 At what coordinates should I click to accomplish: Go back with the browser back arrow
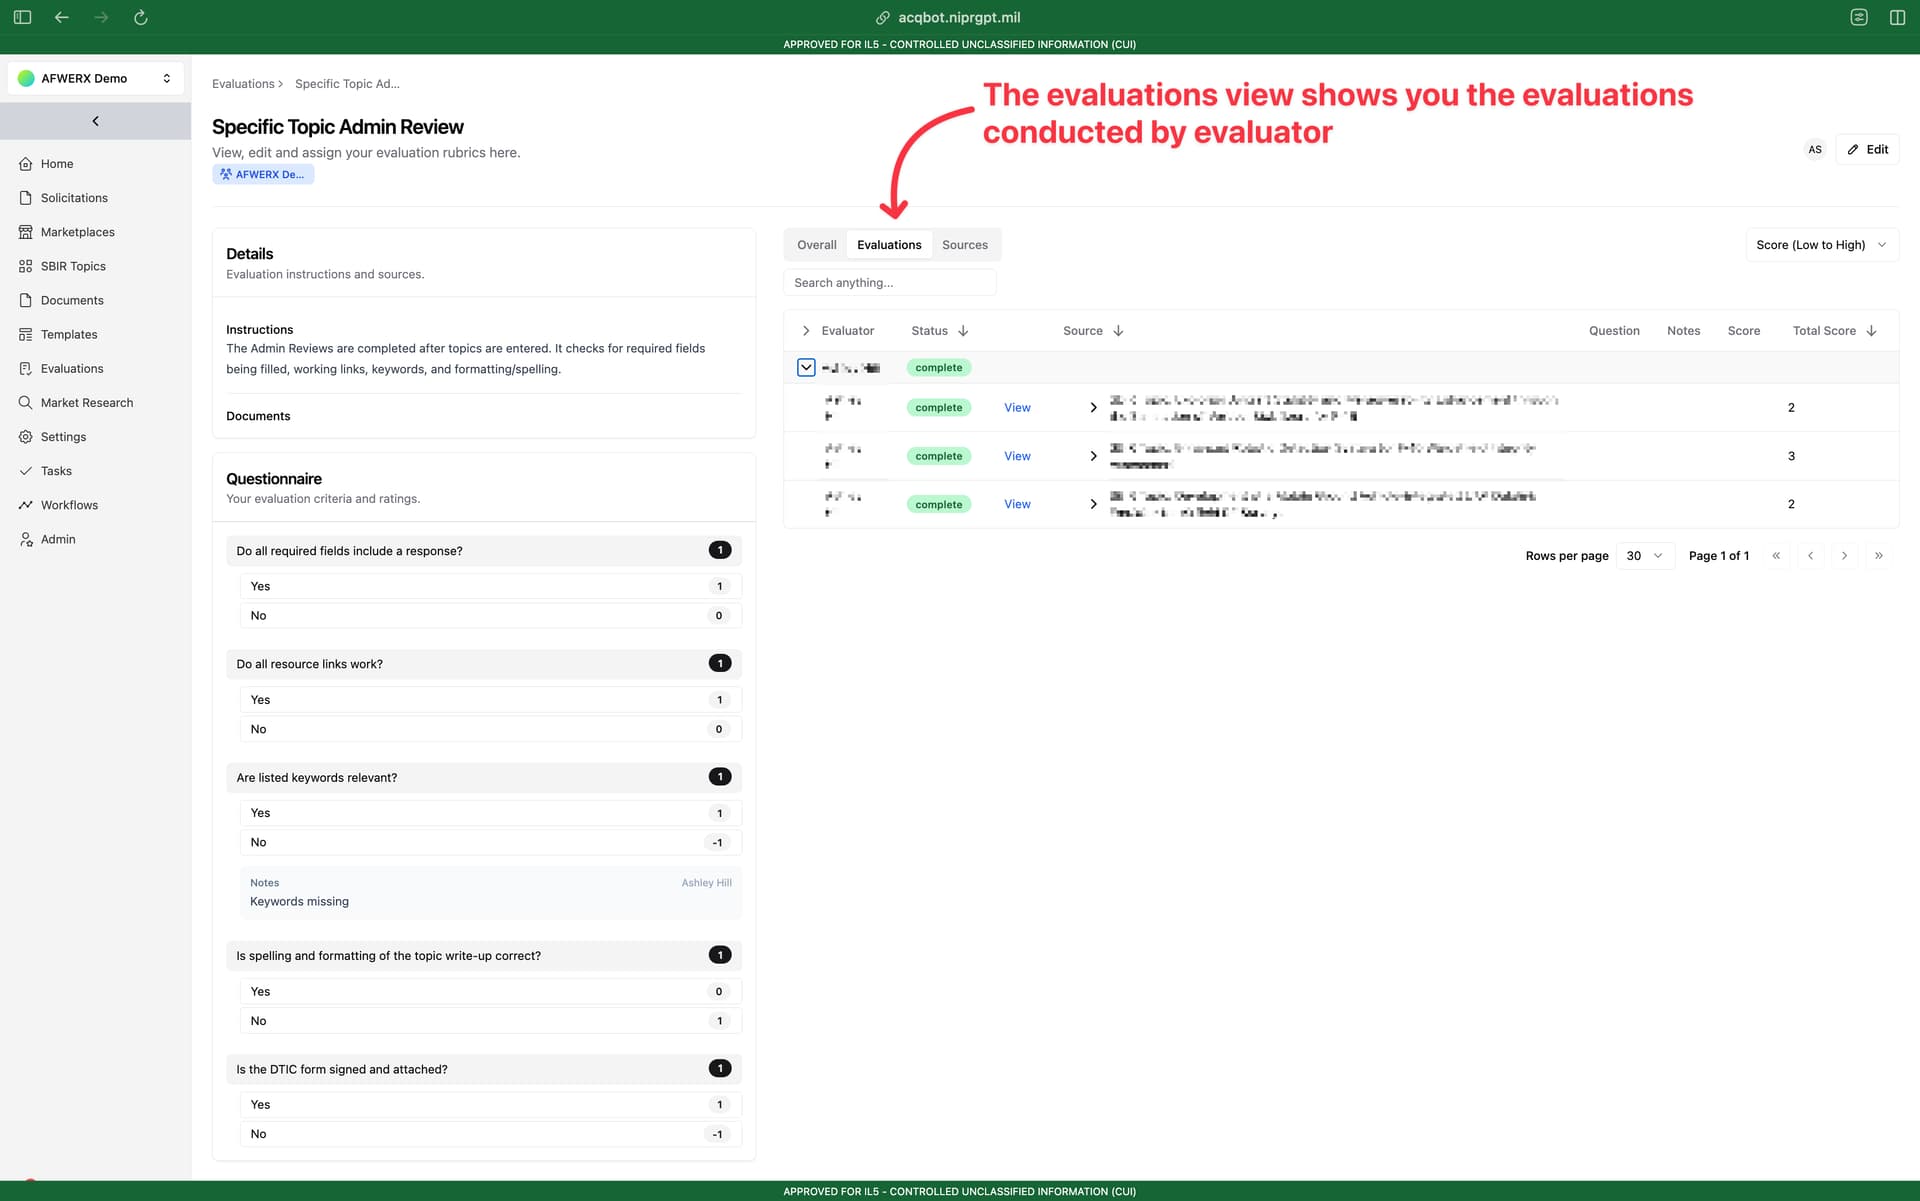pyautogui.click(x=62, y=17)
